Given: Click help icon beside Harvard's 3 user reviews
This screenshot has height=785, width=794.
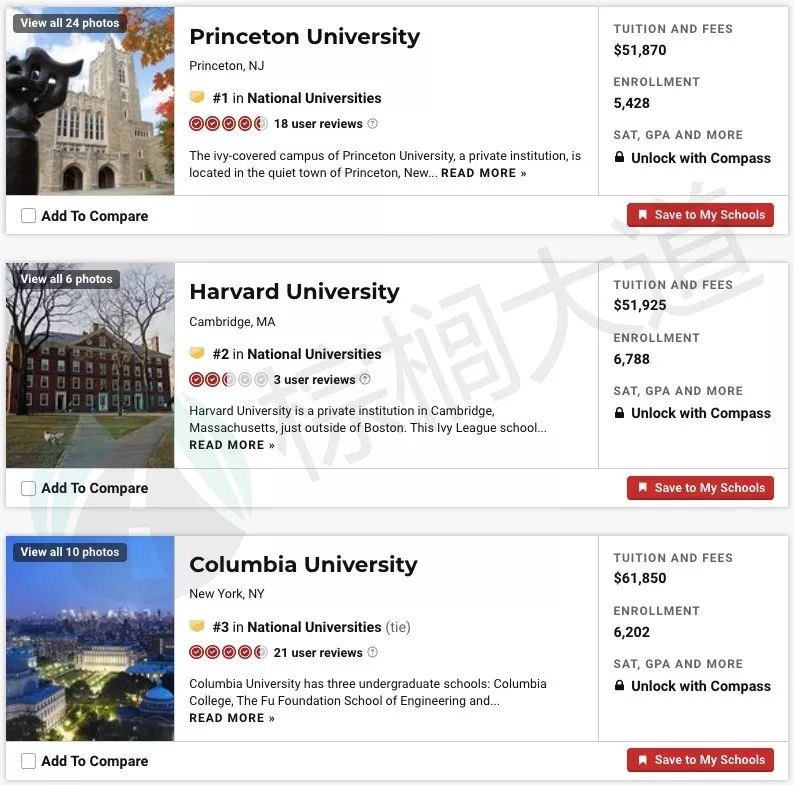Looking at the screenshot, I should tap(365, 379).
